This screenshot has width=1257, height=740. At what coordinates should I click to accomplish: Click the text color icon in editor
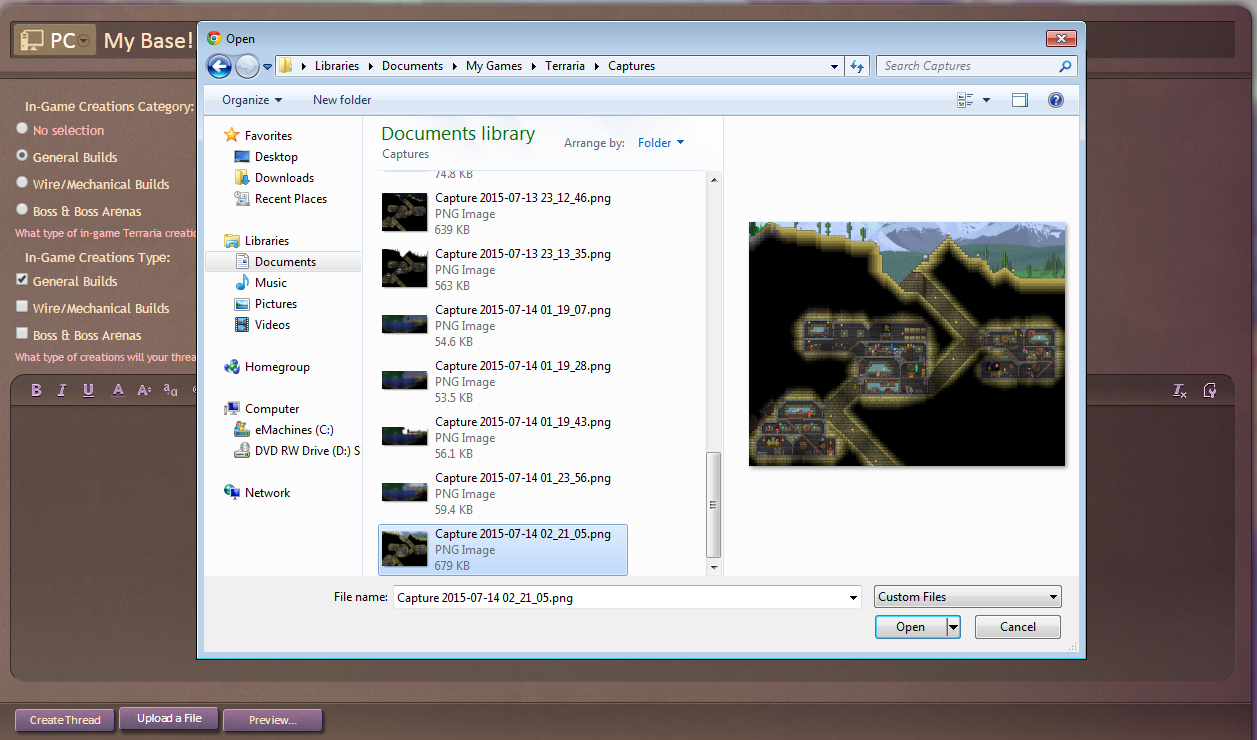coord(118,390)
